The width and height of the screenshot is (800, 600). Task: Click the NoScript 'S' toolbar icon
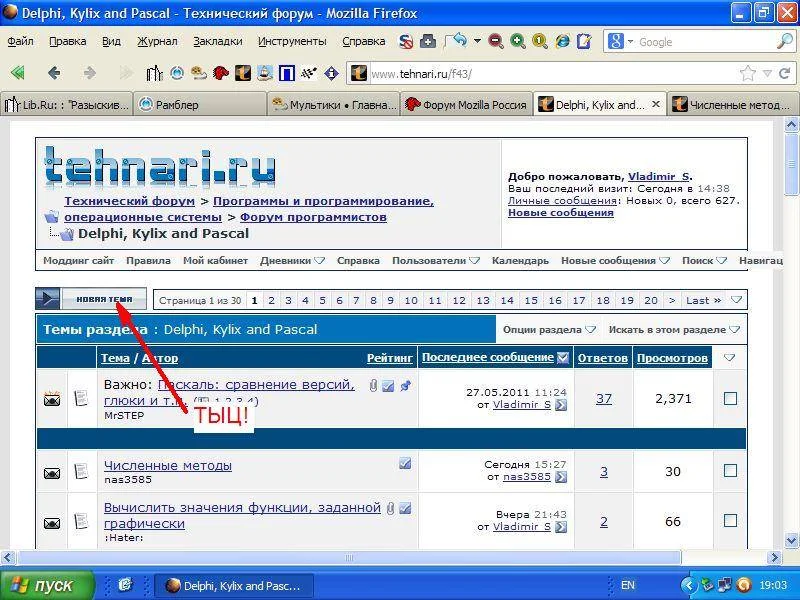(406, 41)
